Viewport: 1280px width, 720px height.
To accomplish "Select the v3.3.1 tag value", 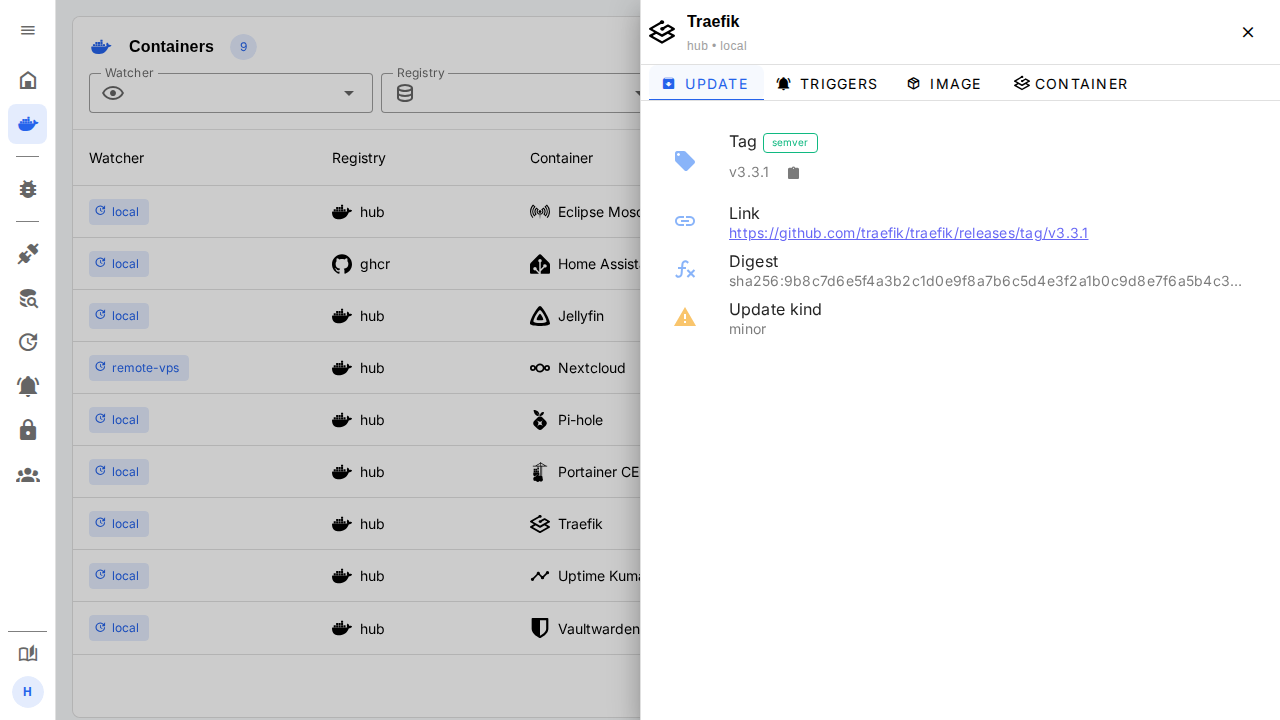I will coord(749,172).
